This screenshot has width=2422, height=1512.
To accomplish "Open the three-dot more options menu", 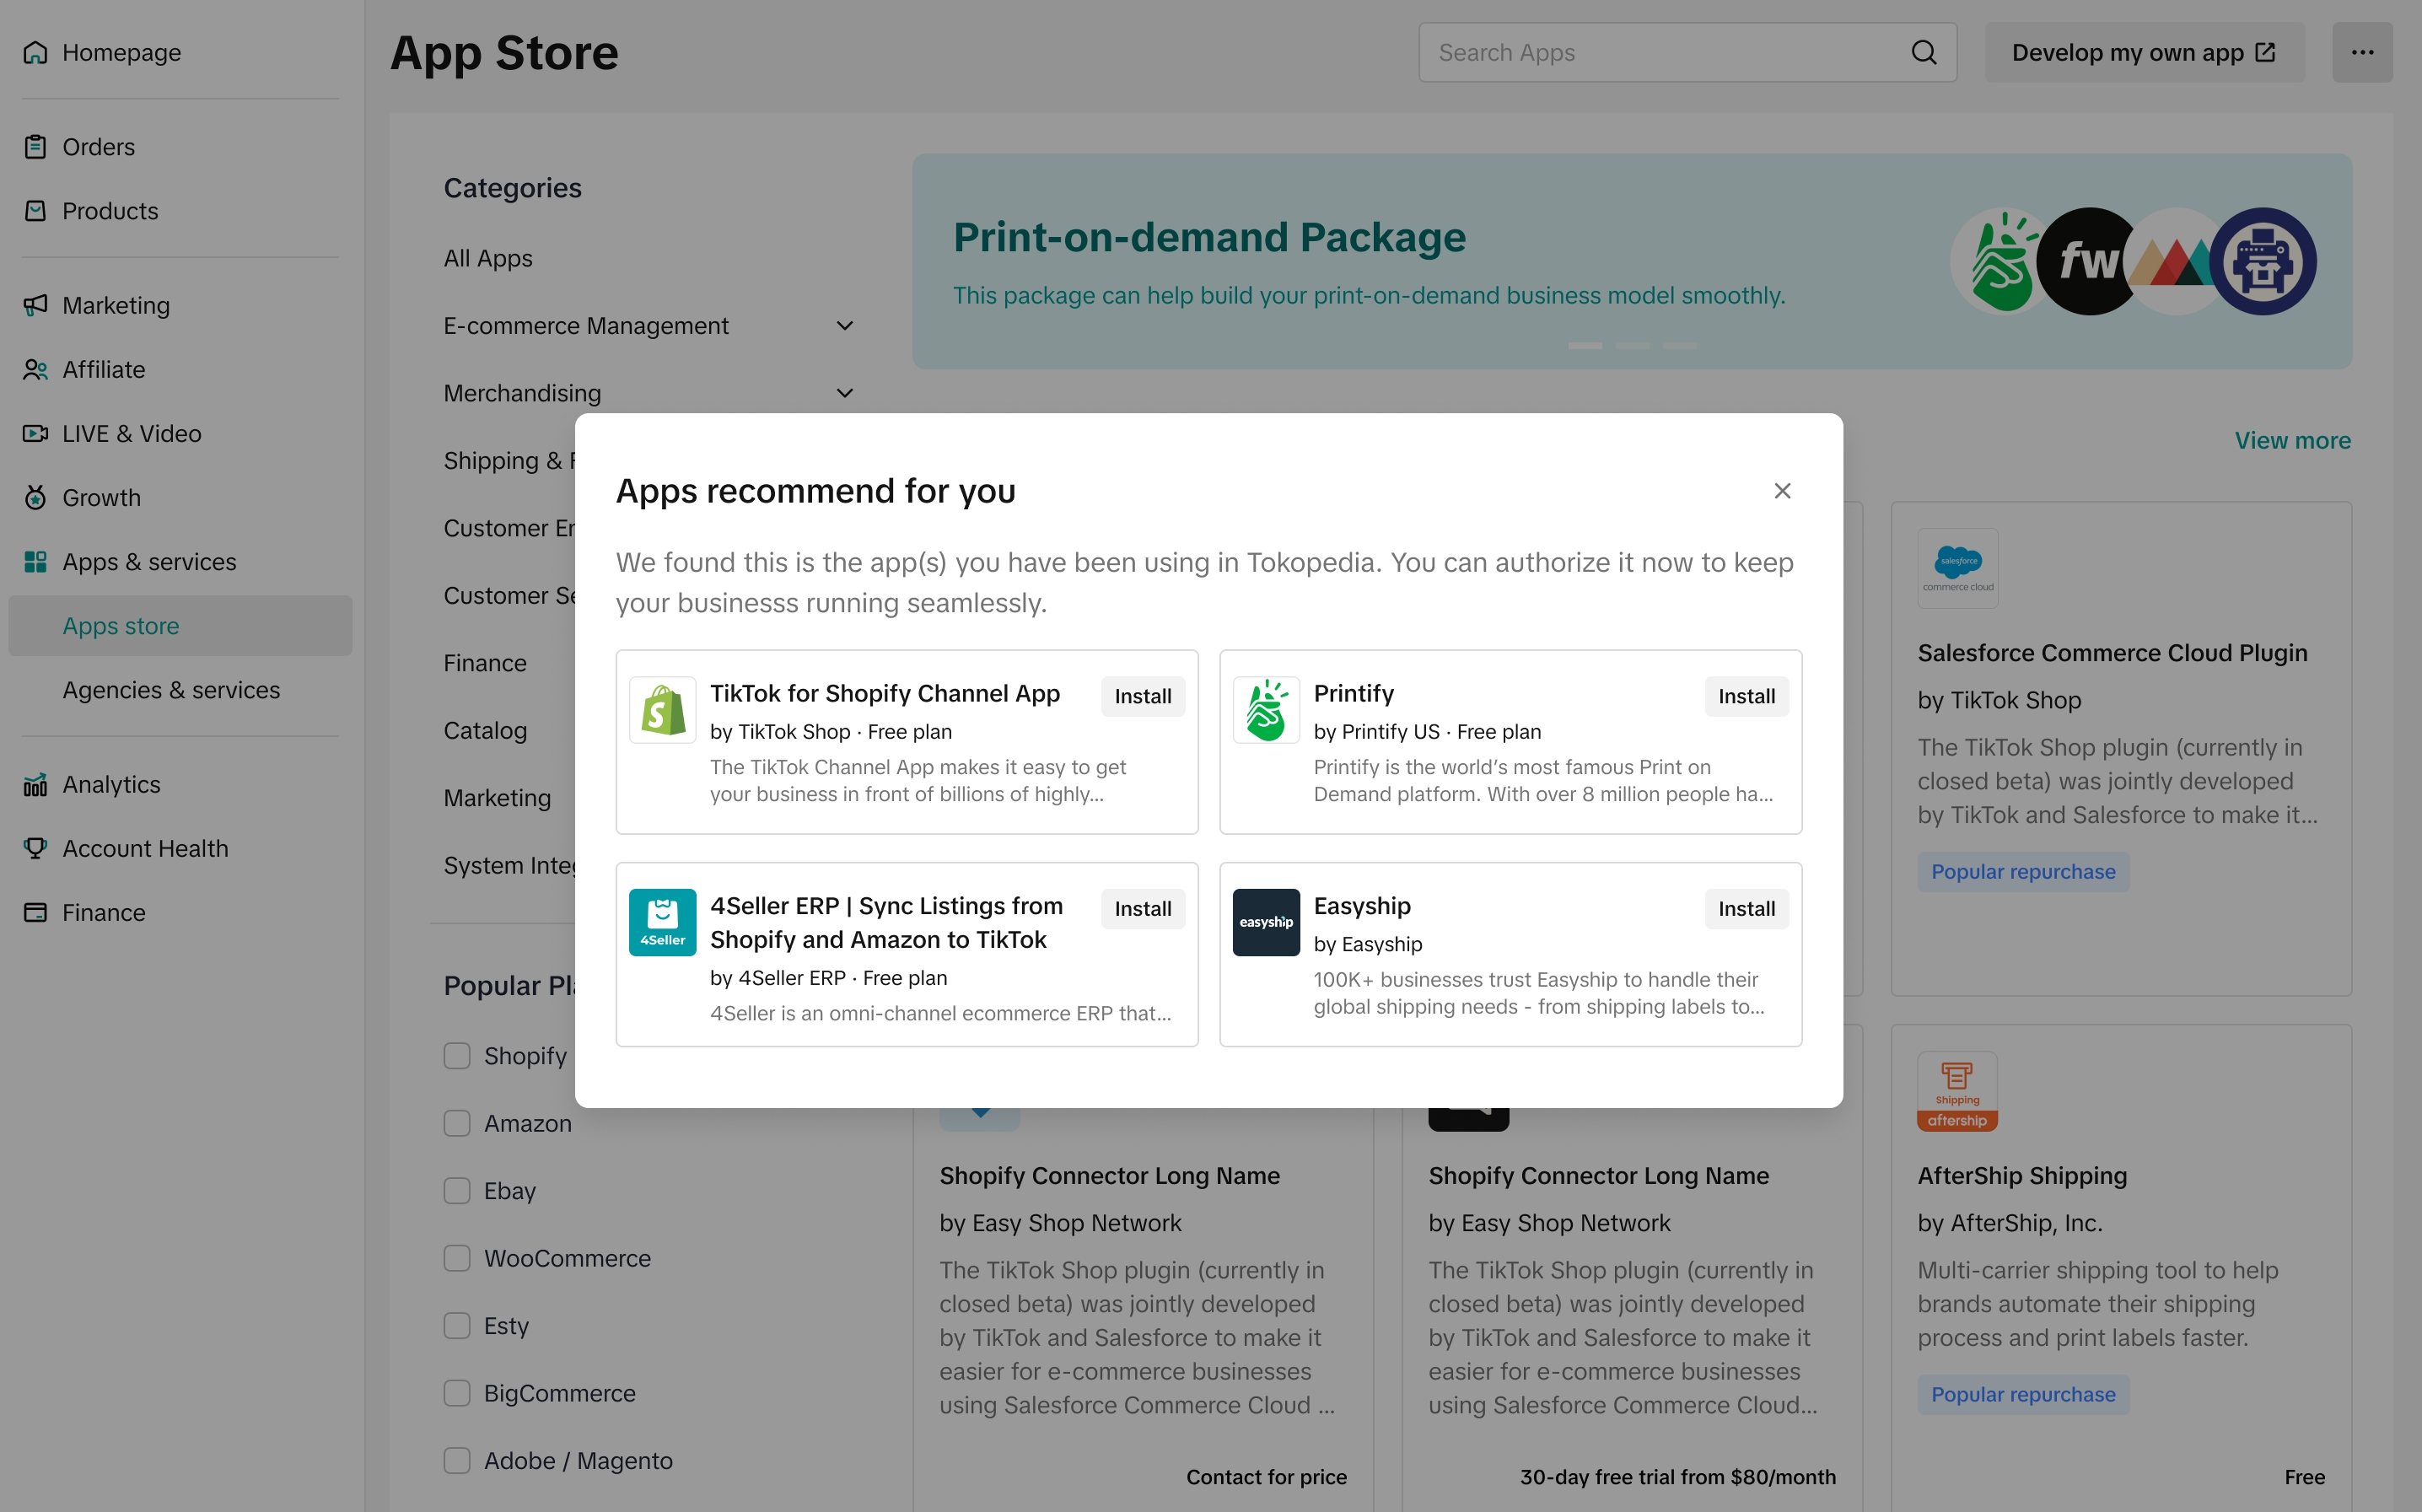I will tap(2362, 53).
